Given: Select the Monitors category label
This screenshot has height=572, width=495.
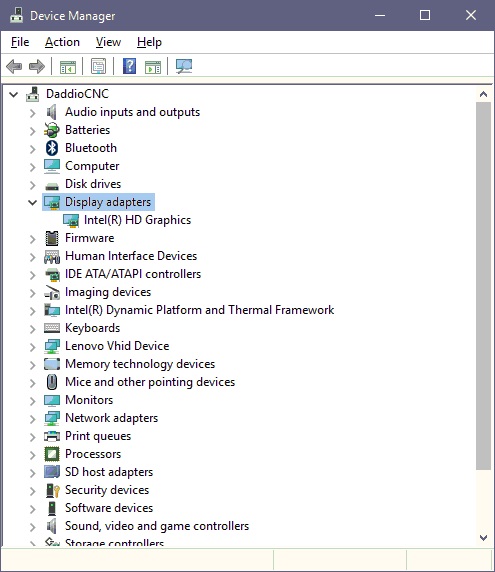Looking at the screenshot, I should coord(89,400).
